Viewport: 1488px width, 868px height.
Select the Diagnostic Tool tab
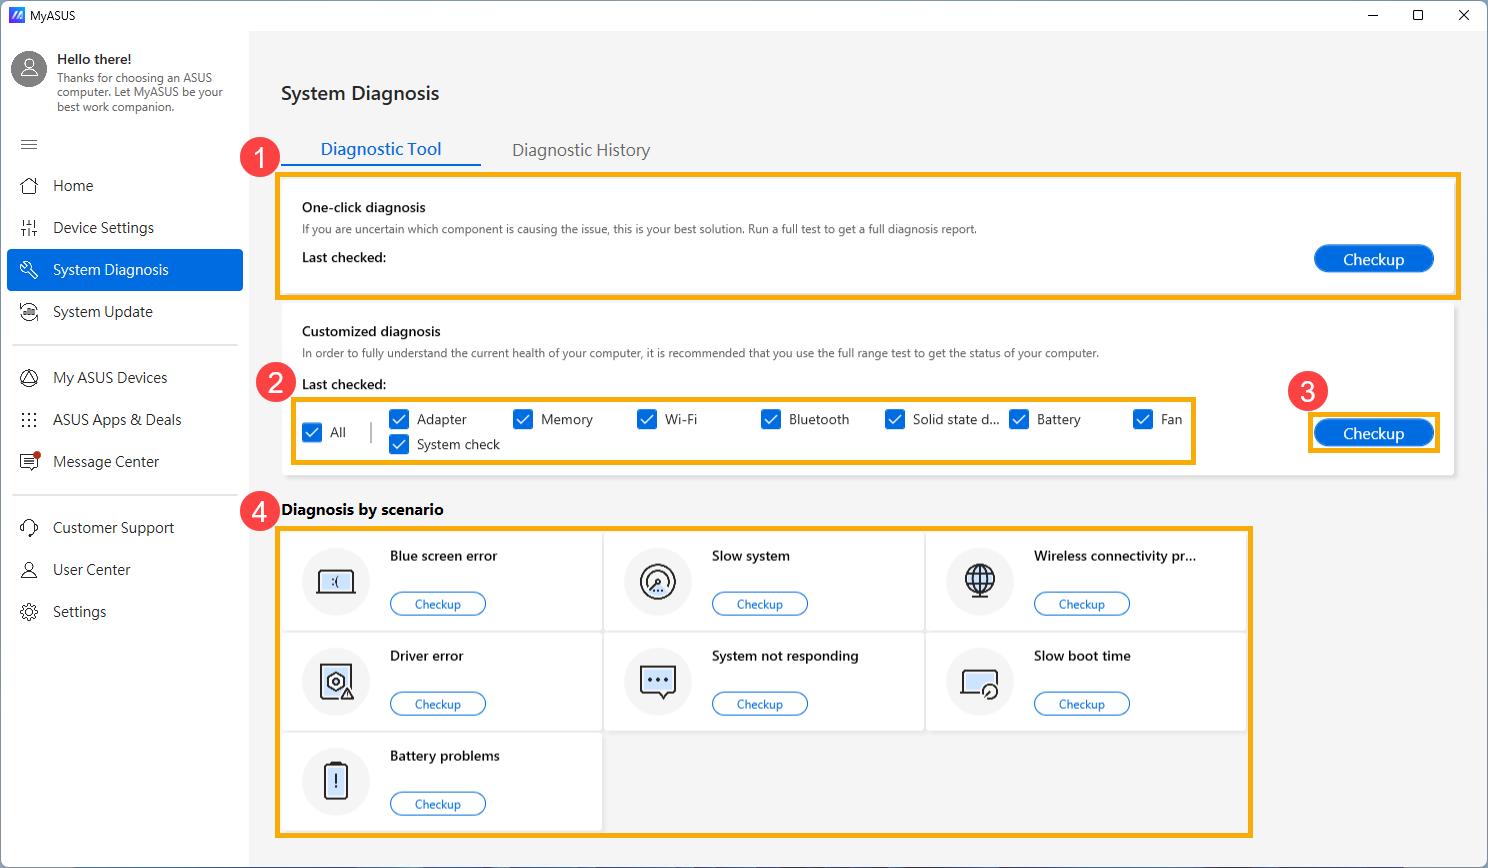381,149
